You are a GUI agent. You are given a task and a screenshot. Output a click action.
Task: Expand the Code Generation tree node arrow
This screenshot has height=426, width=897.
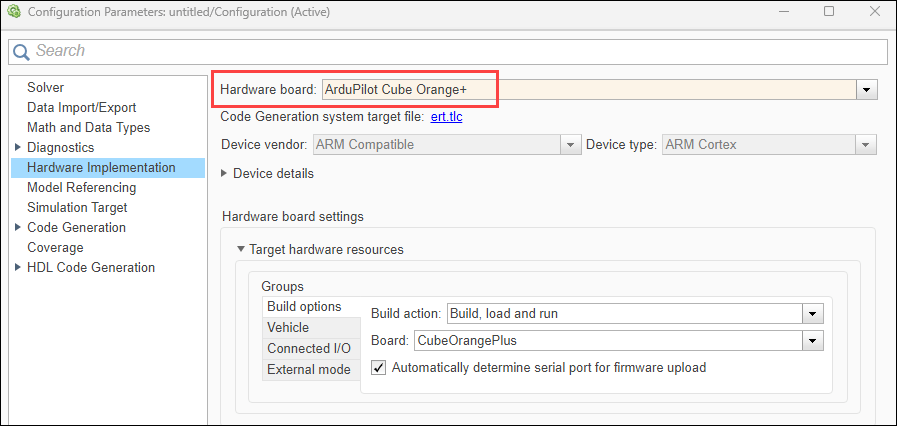[19, 228]
